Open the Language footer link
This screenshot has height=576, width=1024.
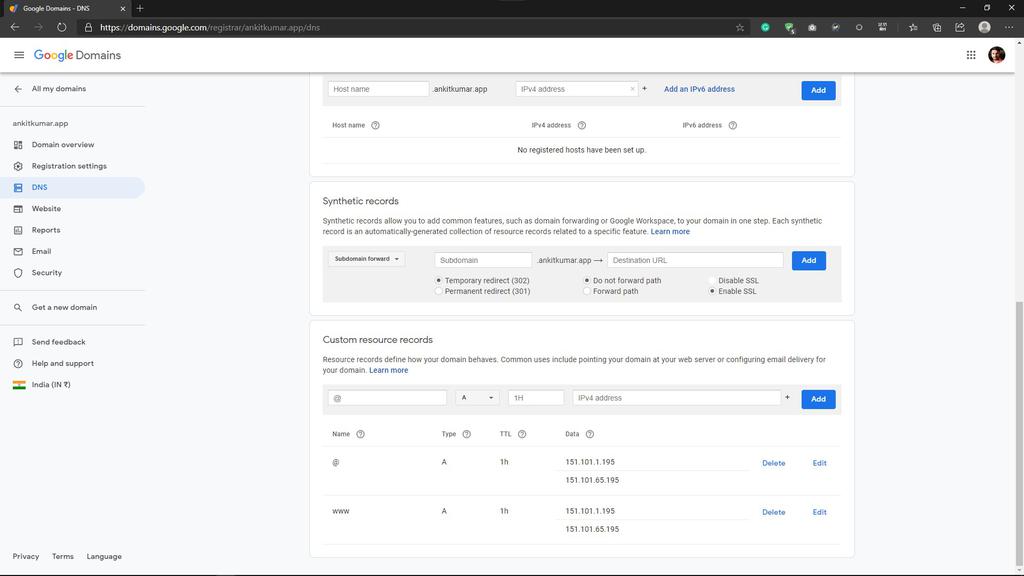(104, 556)
